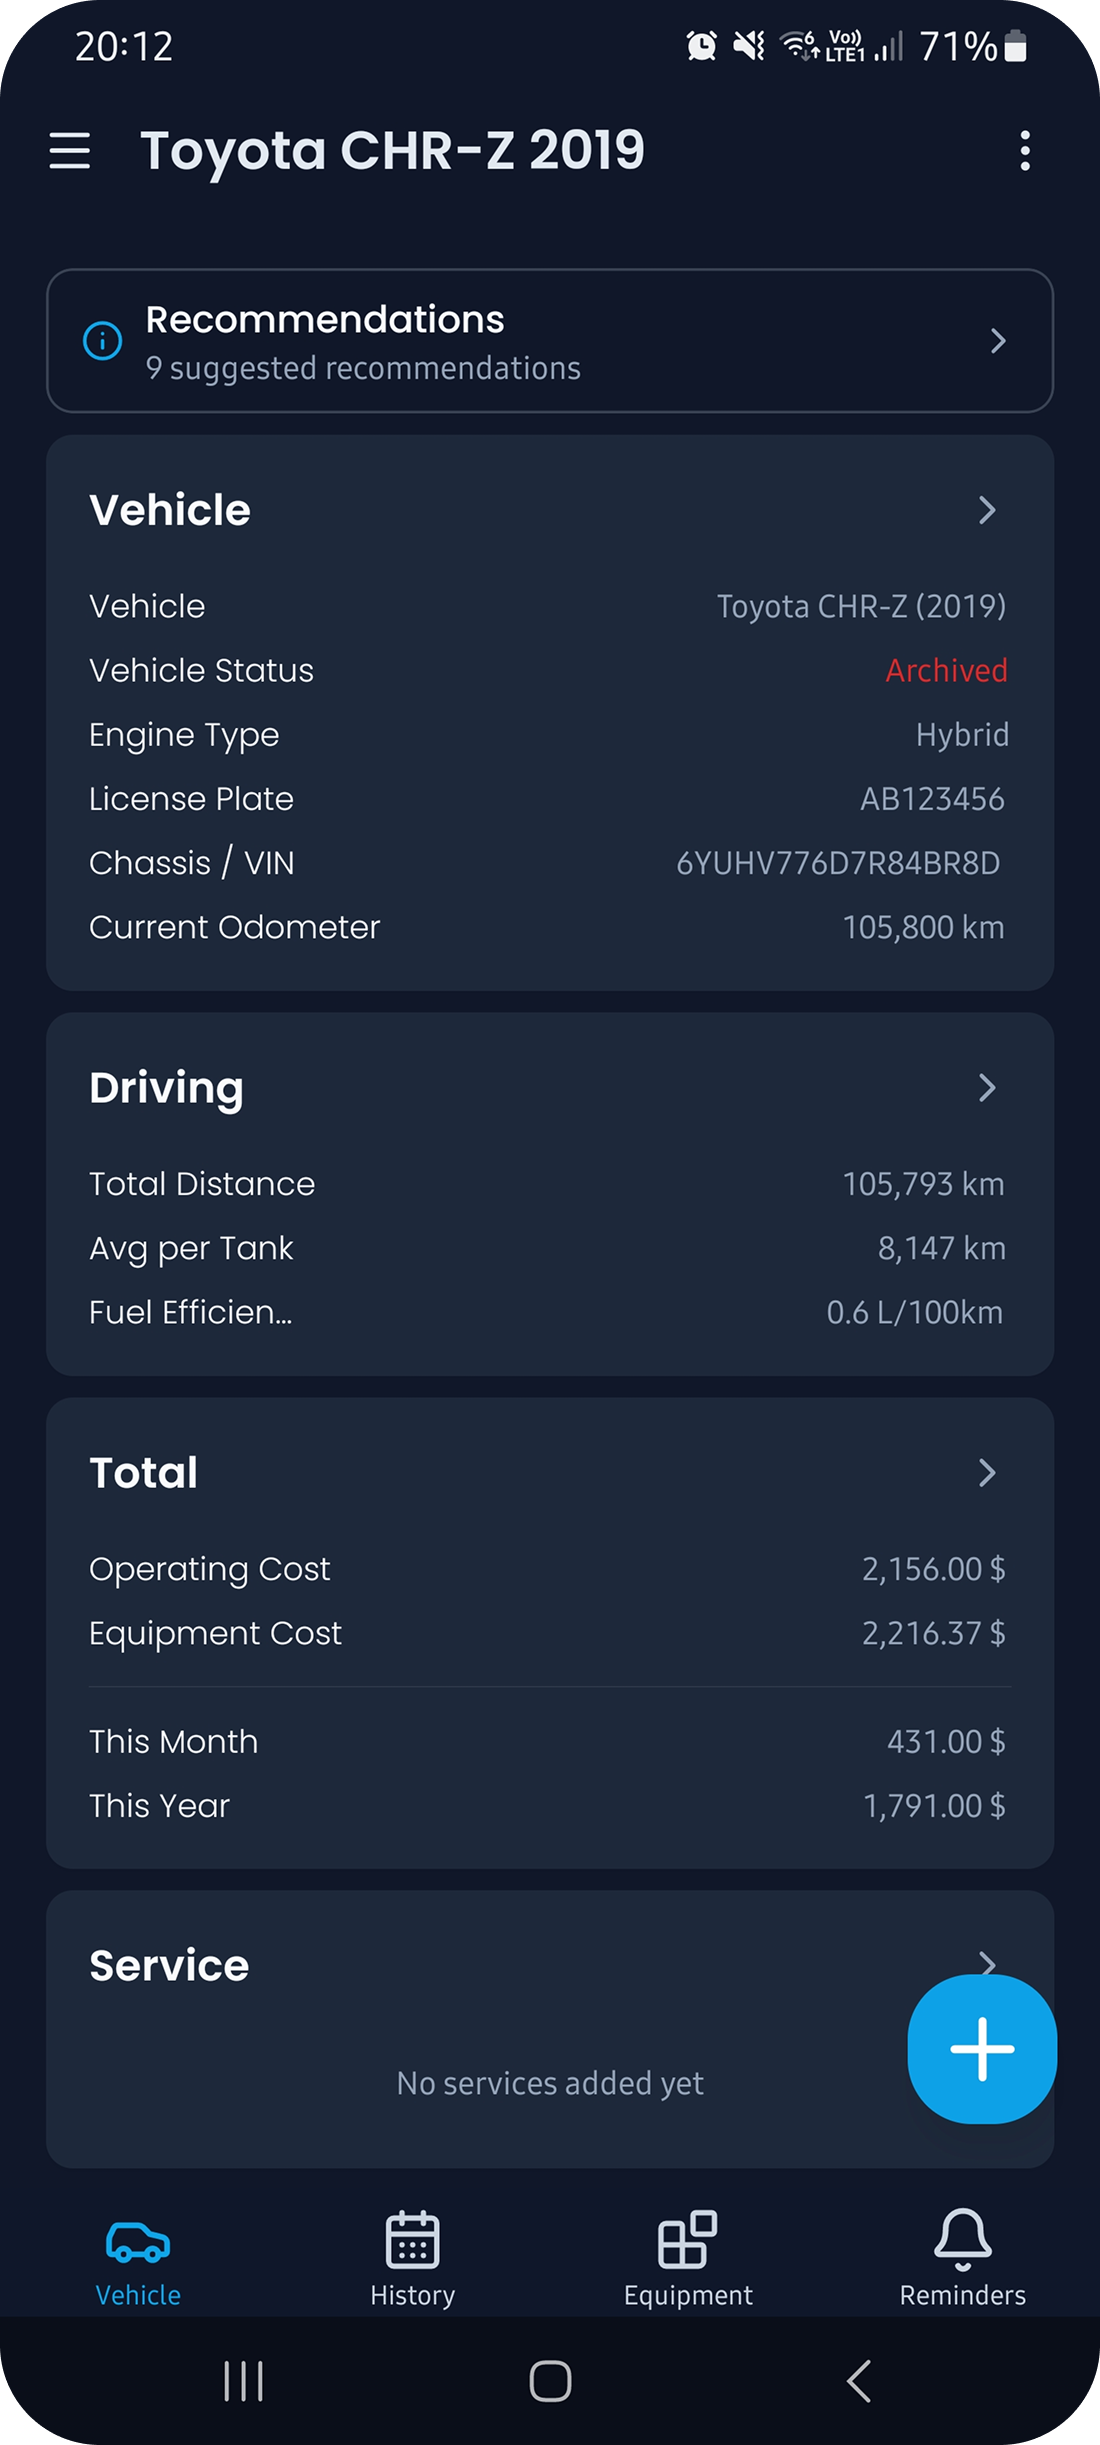Viewport: 1100px width, 2445px height.
Task: Expand the Vehicle section chevron
Action: point(987,511)
